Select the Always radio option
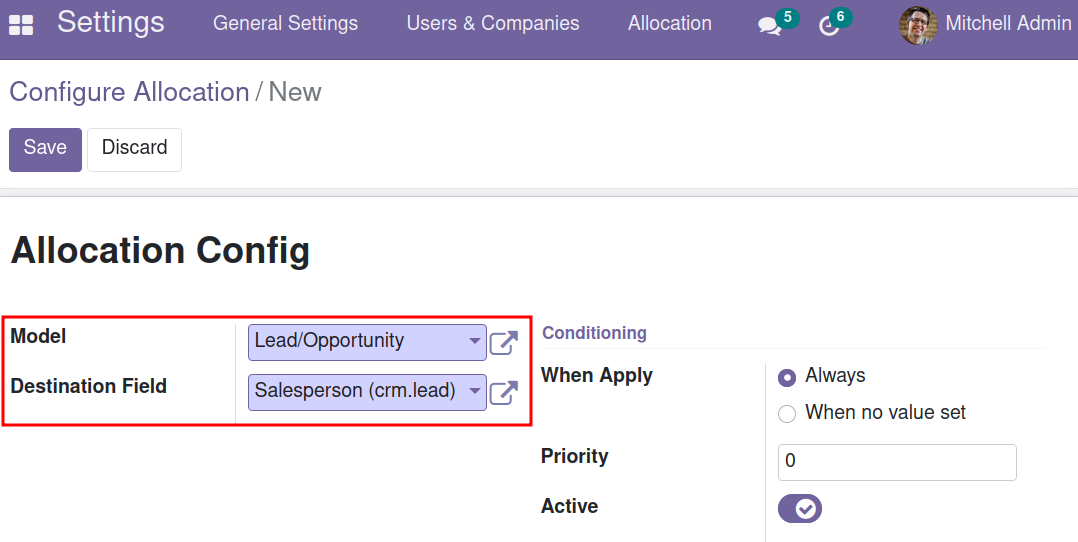Image resolution: width=1078 pixels, height=542 pixels. pos(786,377)
